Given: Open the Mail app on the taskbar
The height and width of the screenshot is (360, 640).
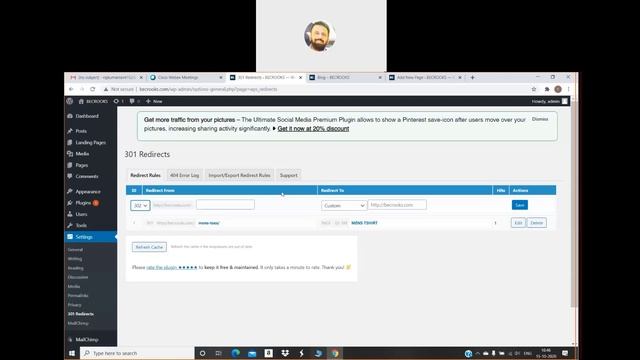Looking at the screenshot, I should click(x=252, y=353).
